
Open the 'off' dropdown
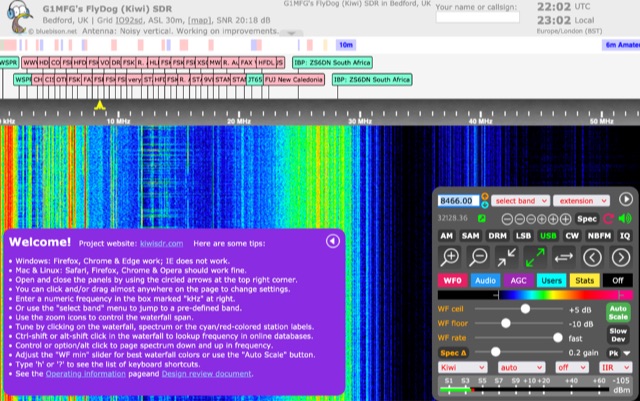pos(572,368)
